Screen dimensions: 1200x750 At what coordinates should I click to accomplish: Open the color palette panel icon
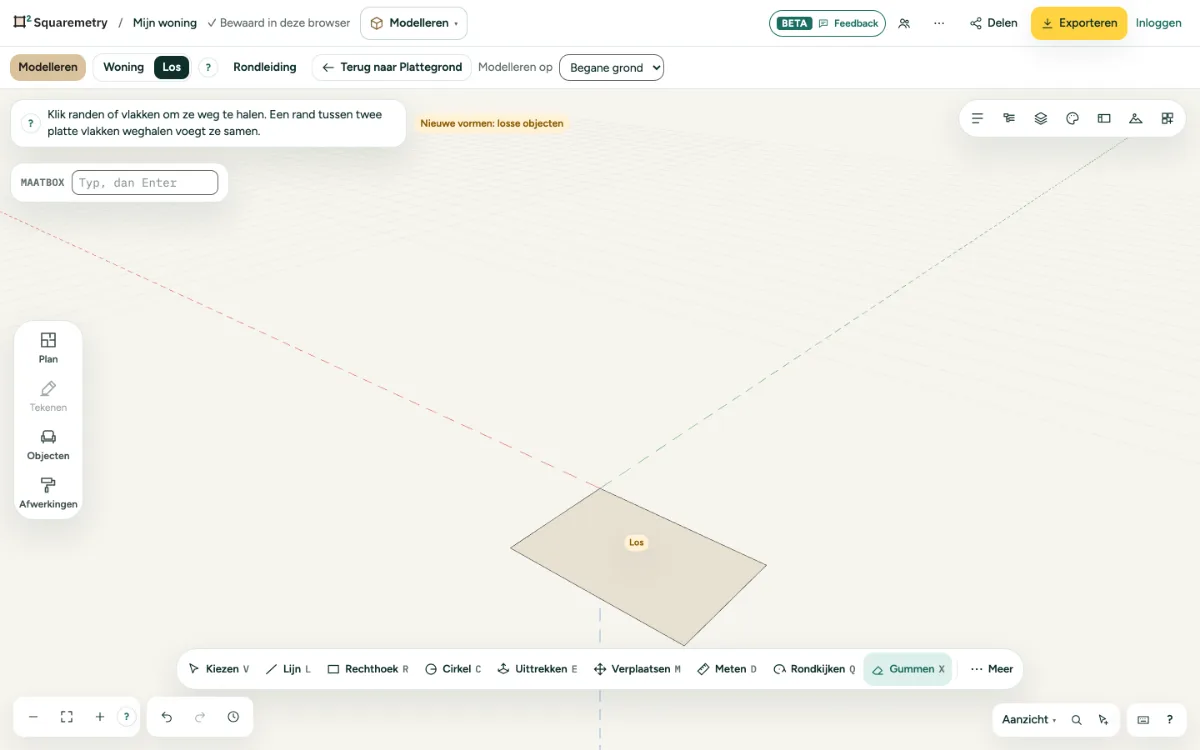[1072, 118]
